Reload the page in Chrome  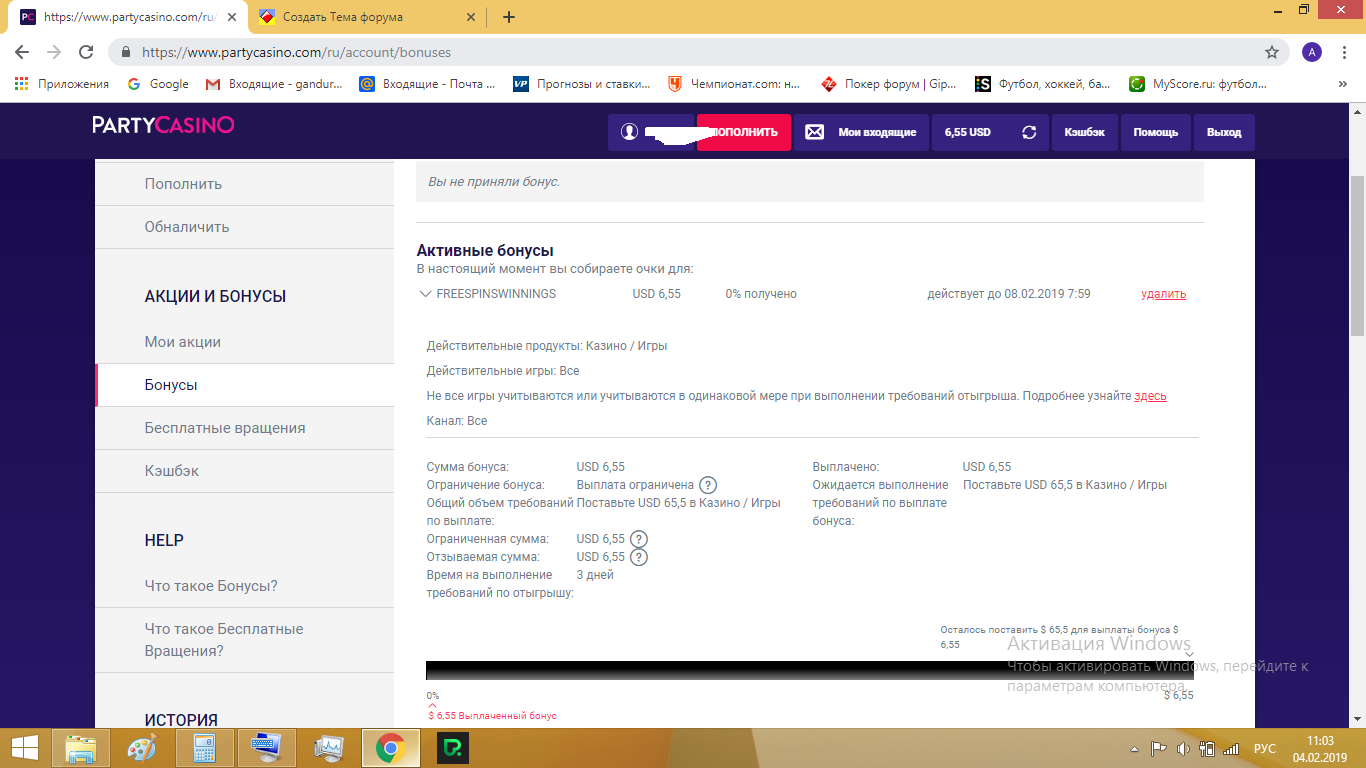pos(86,52)
